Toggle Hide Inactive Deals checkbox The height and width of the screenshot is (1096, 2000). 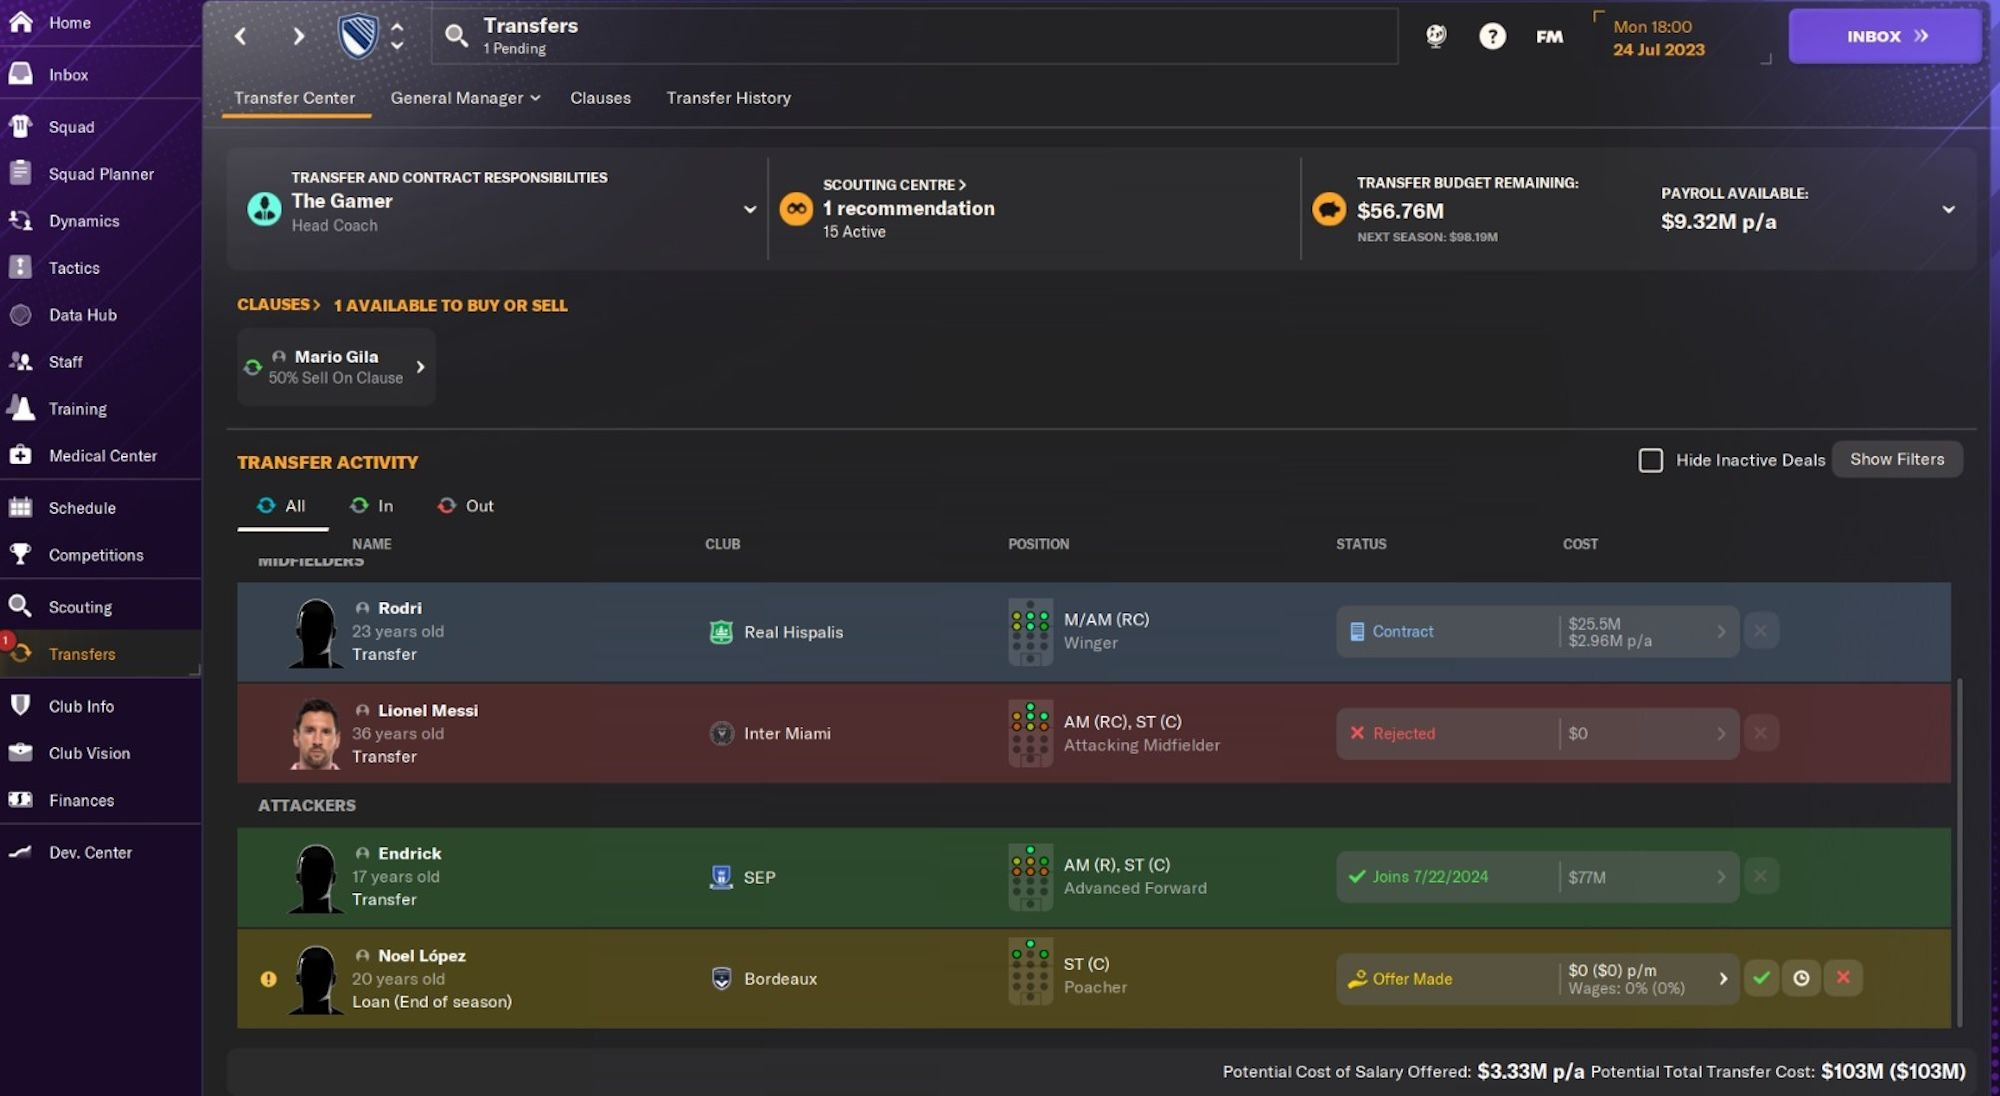[x=1651, y=460]
